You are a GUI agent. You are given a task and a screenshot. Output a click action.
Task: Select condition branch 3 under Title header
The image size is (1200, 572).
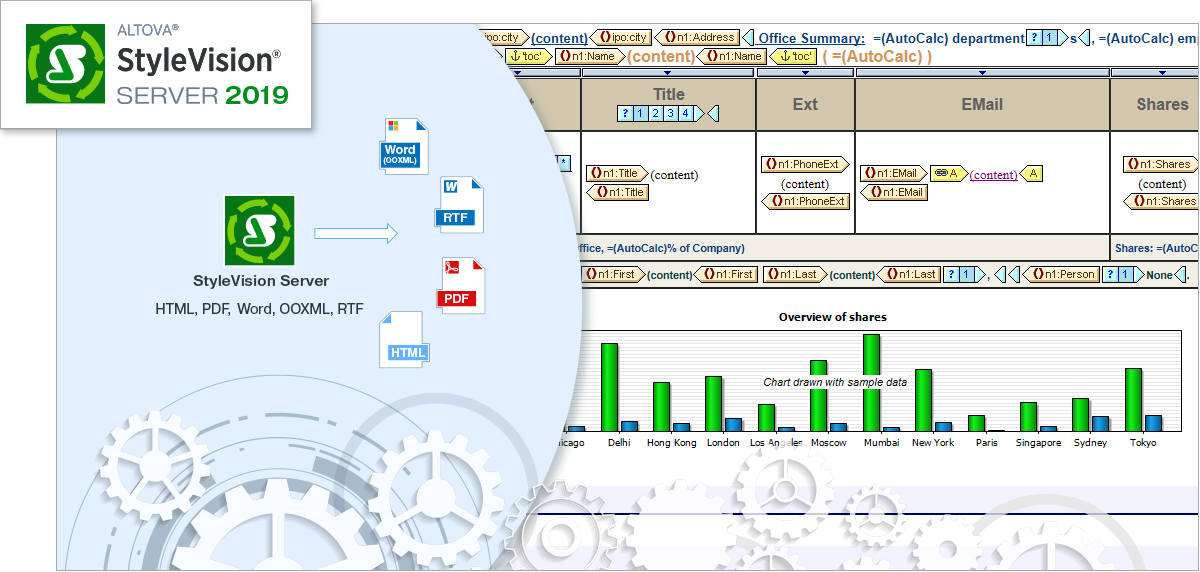click(x=669, y=114)
